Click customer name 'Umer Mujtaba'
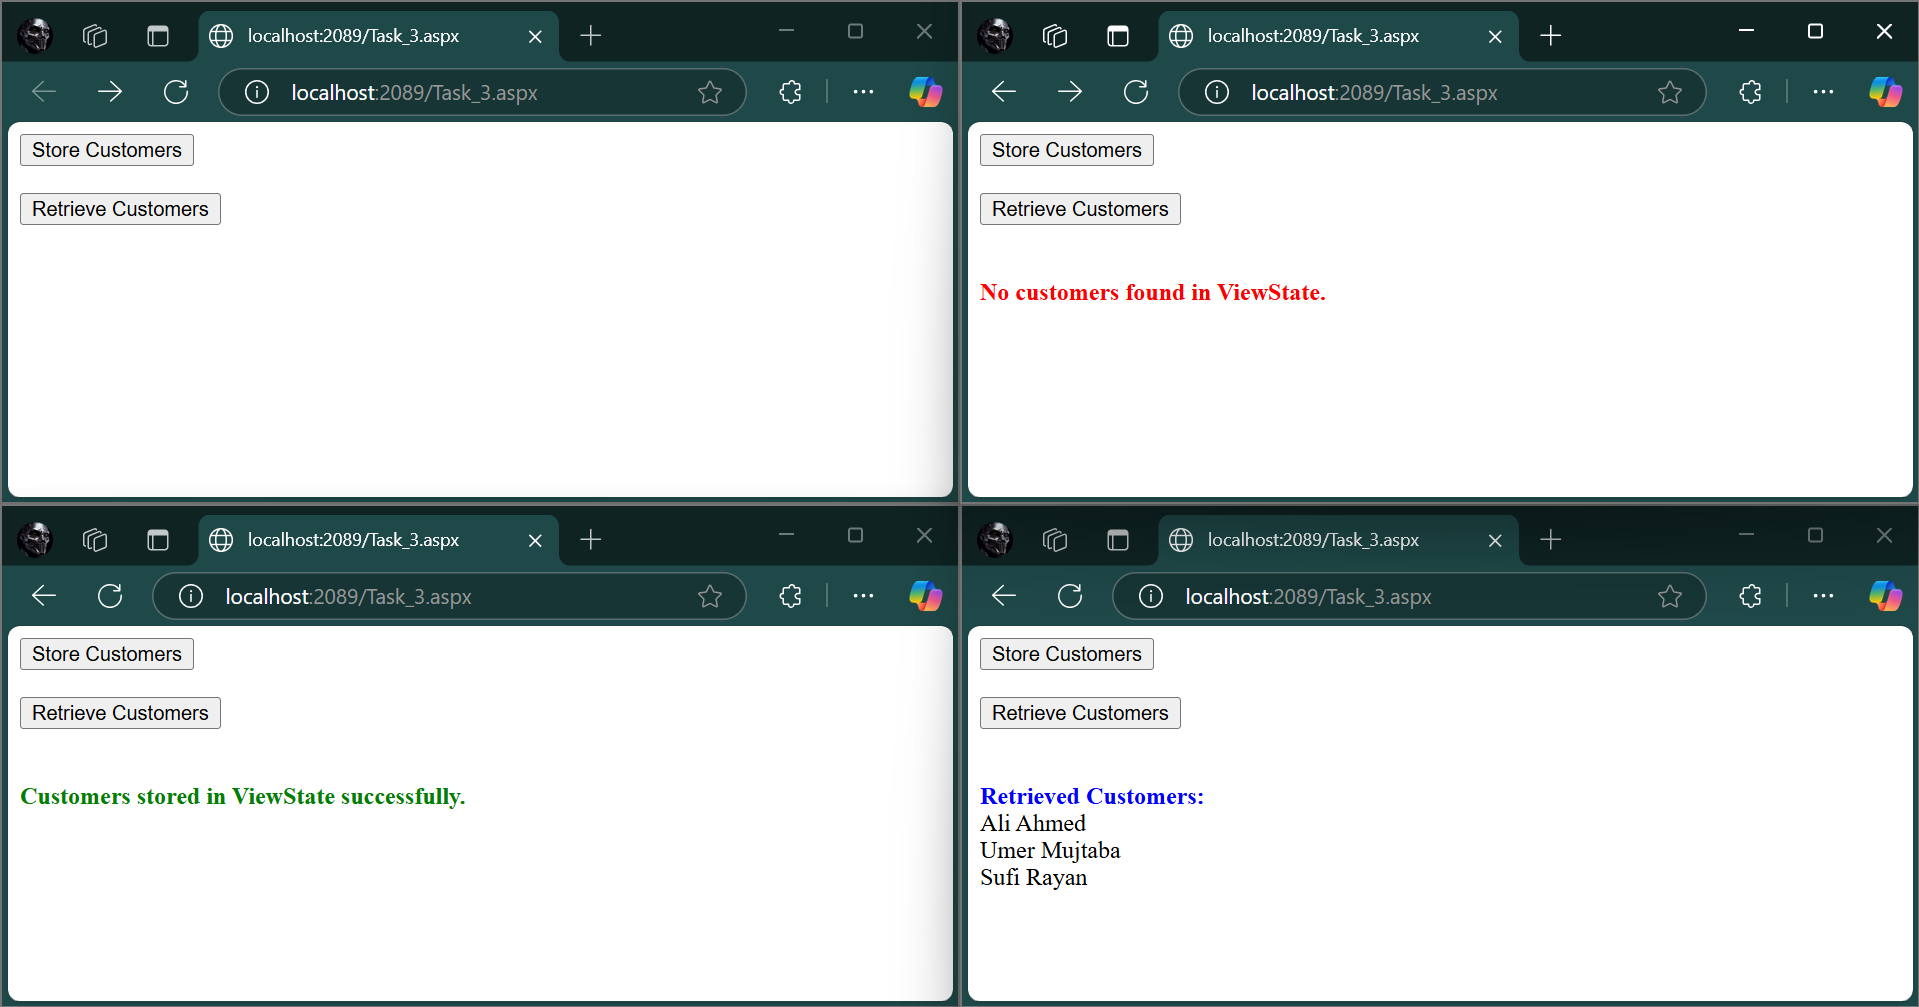This screenshot has width=1919, height=1007. click(x=1050, y=850)
